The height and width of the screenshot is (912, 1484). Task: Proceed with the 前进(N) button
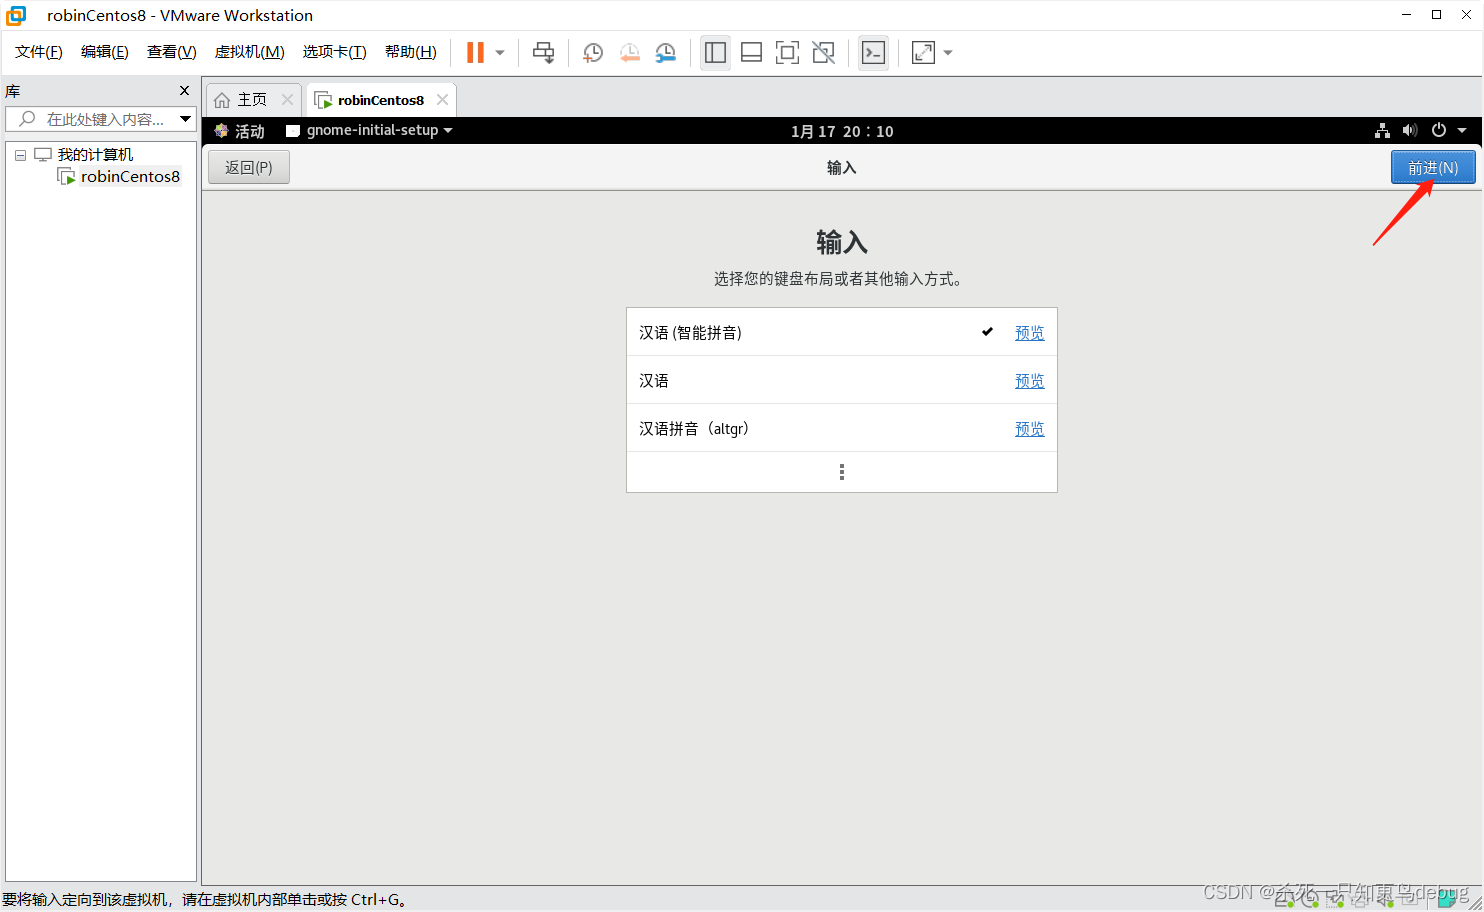[x=1433, y=167]
